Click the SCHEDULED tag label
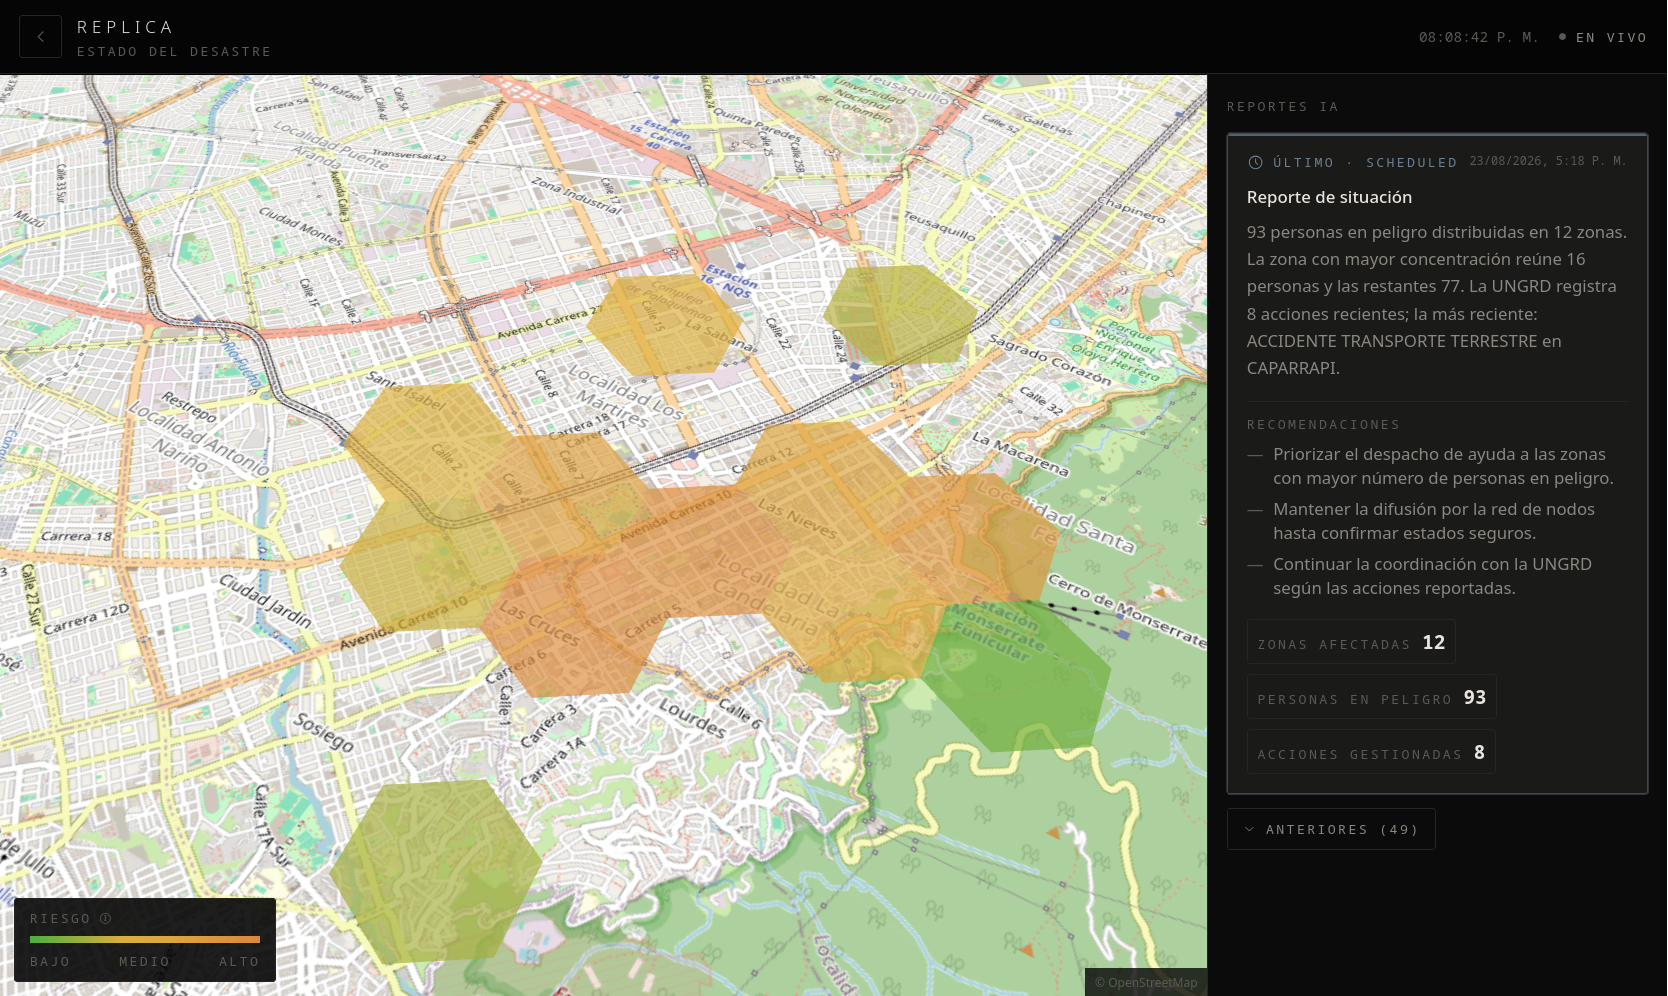 1411,162
